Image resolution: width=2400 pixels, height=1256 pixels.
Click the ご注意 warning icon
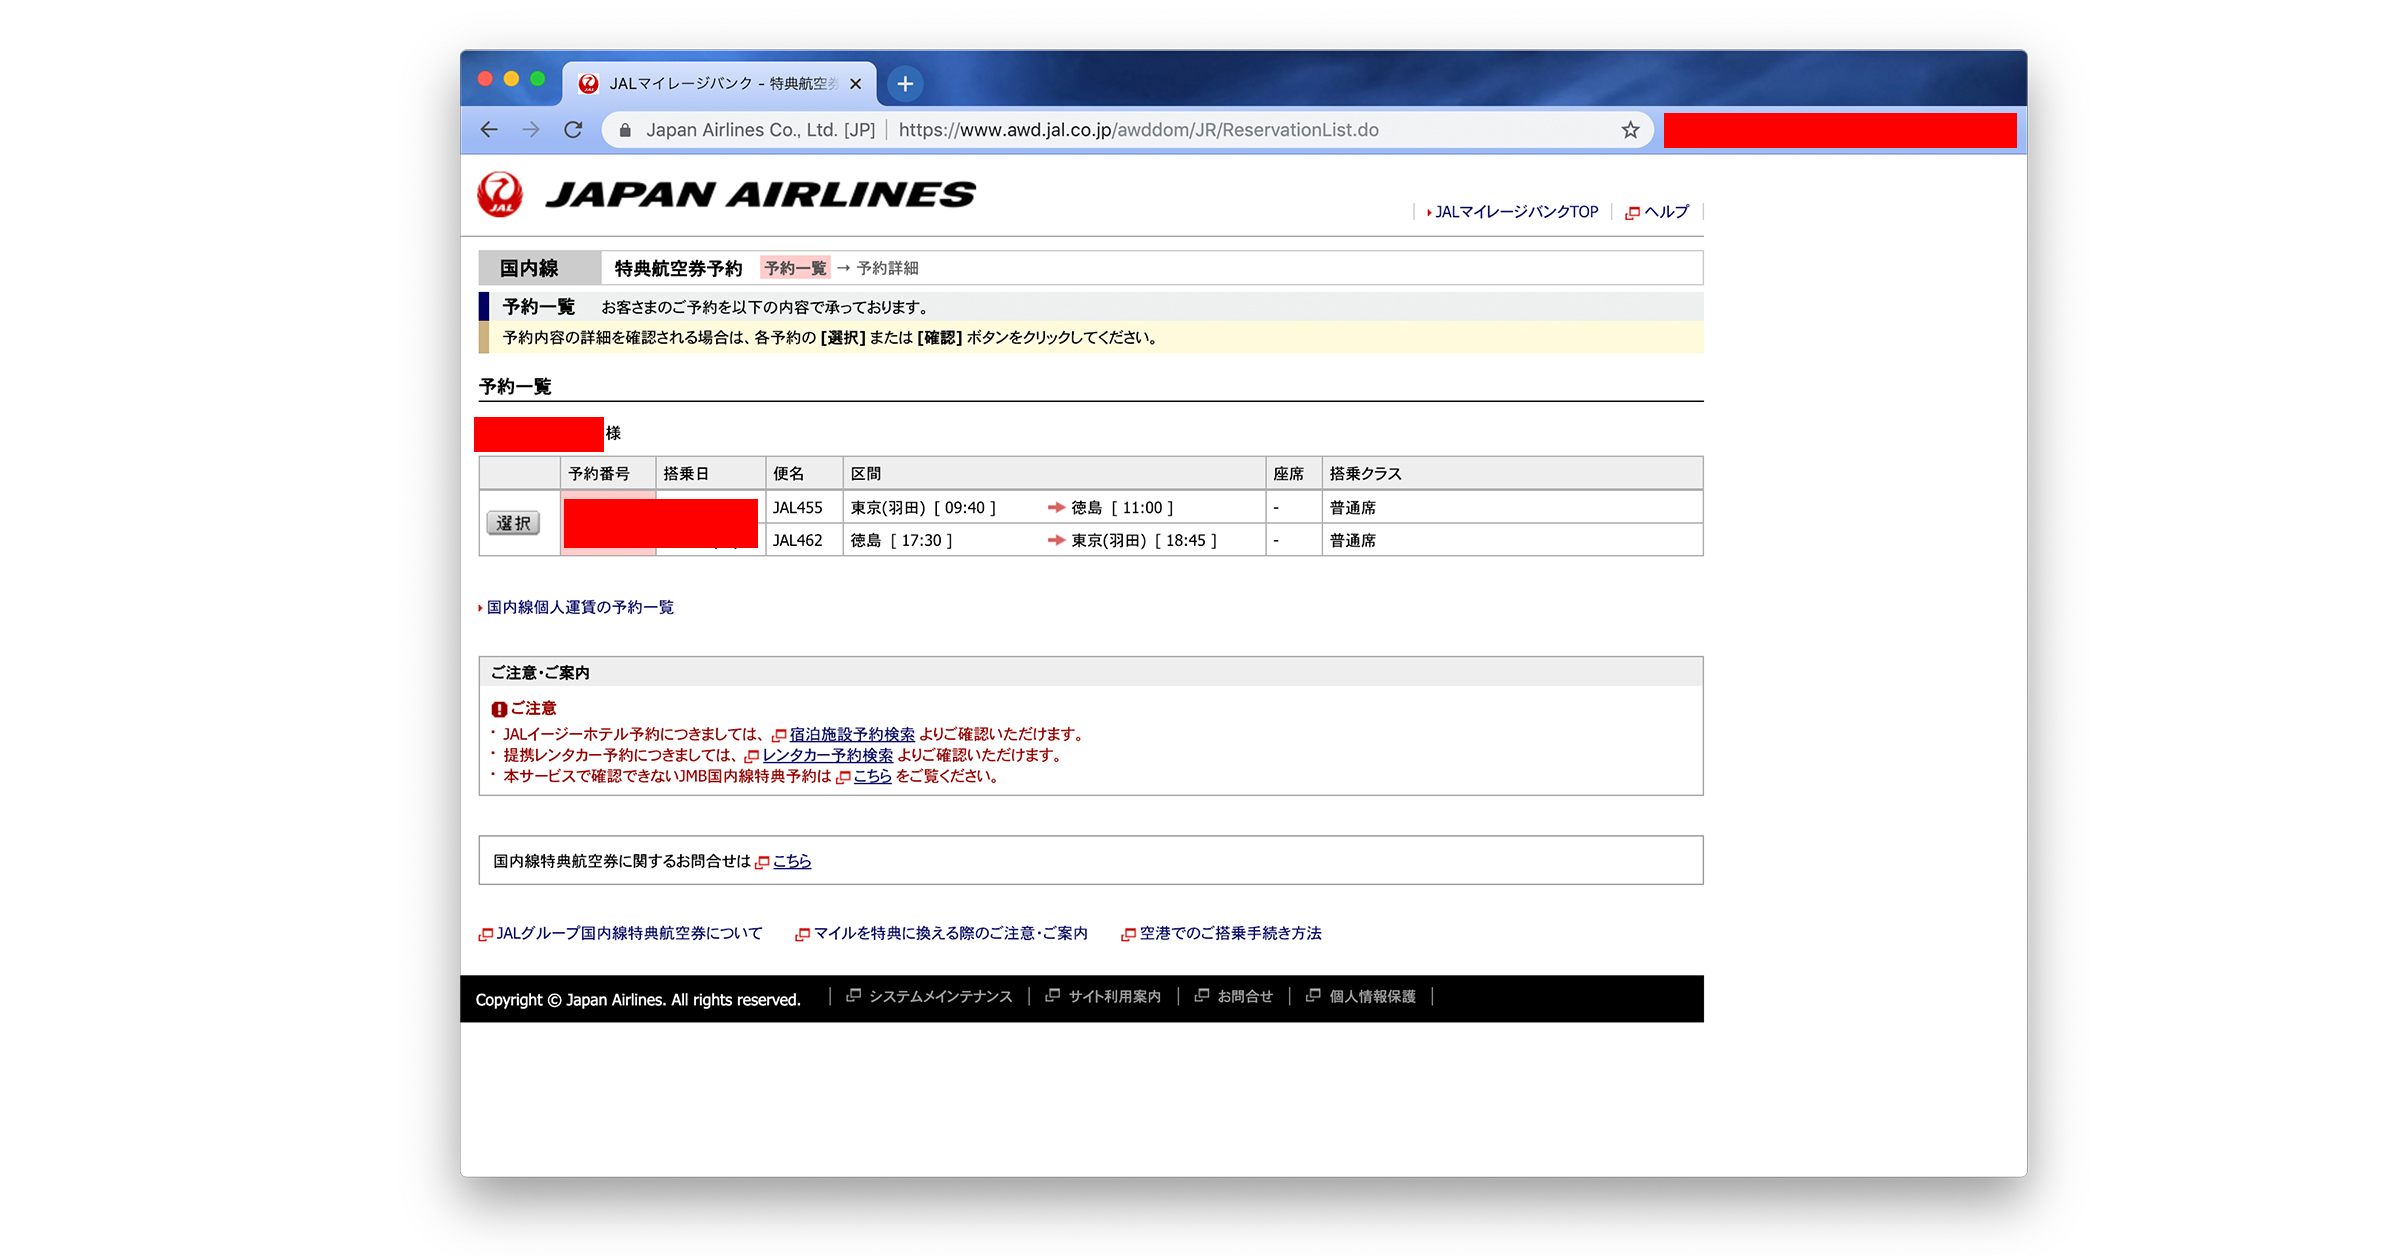(499, 709)
